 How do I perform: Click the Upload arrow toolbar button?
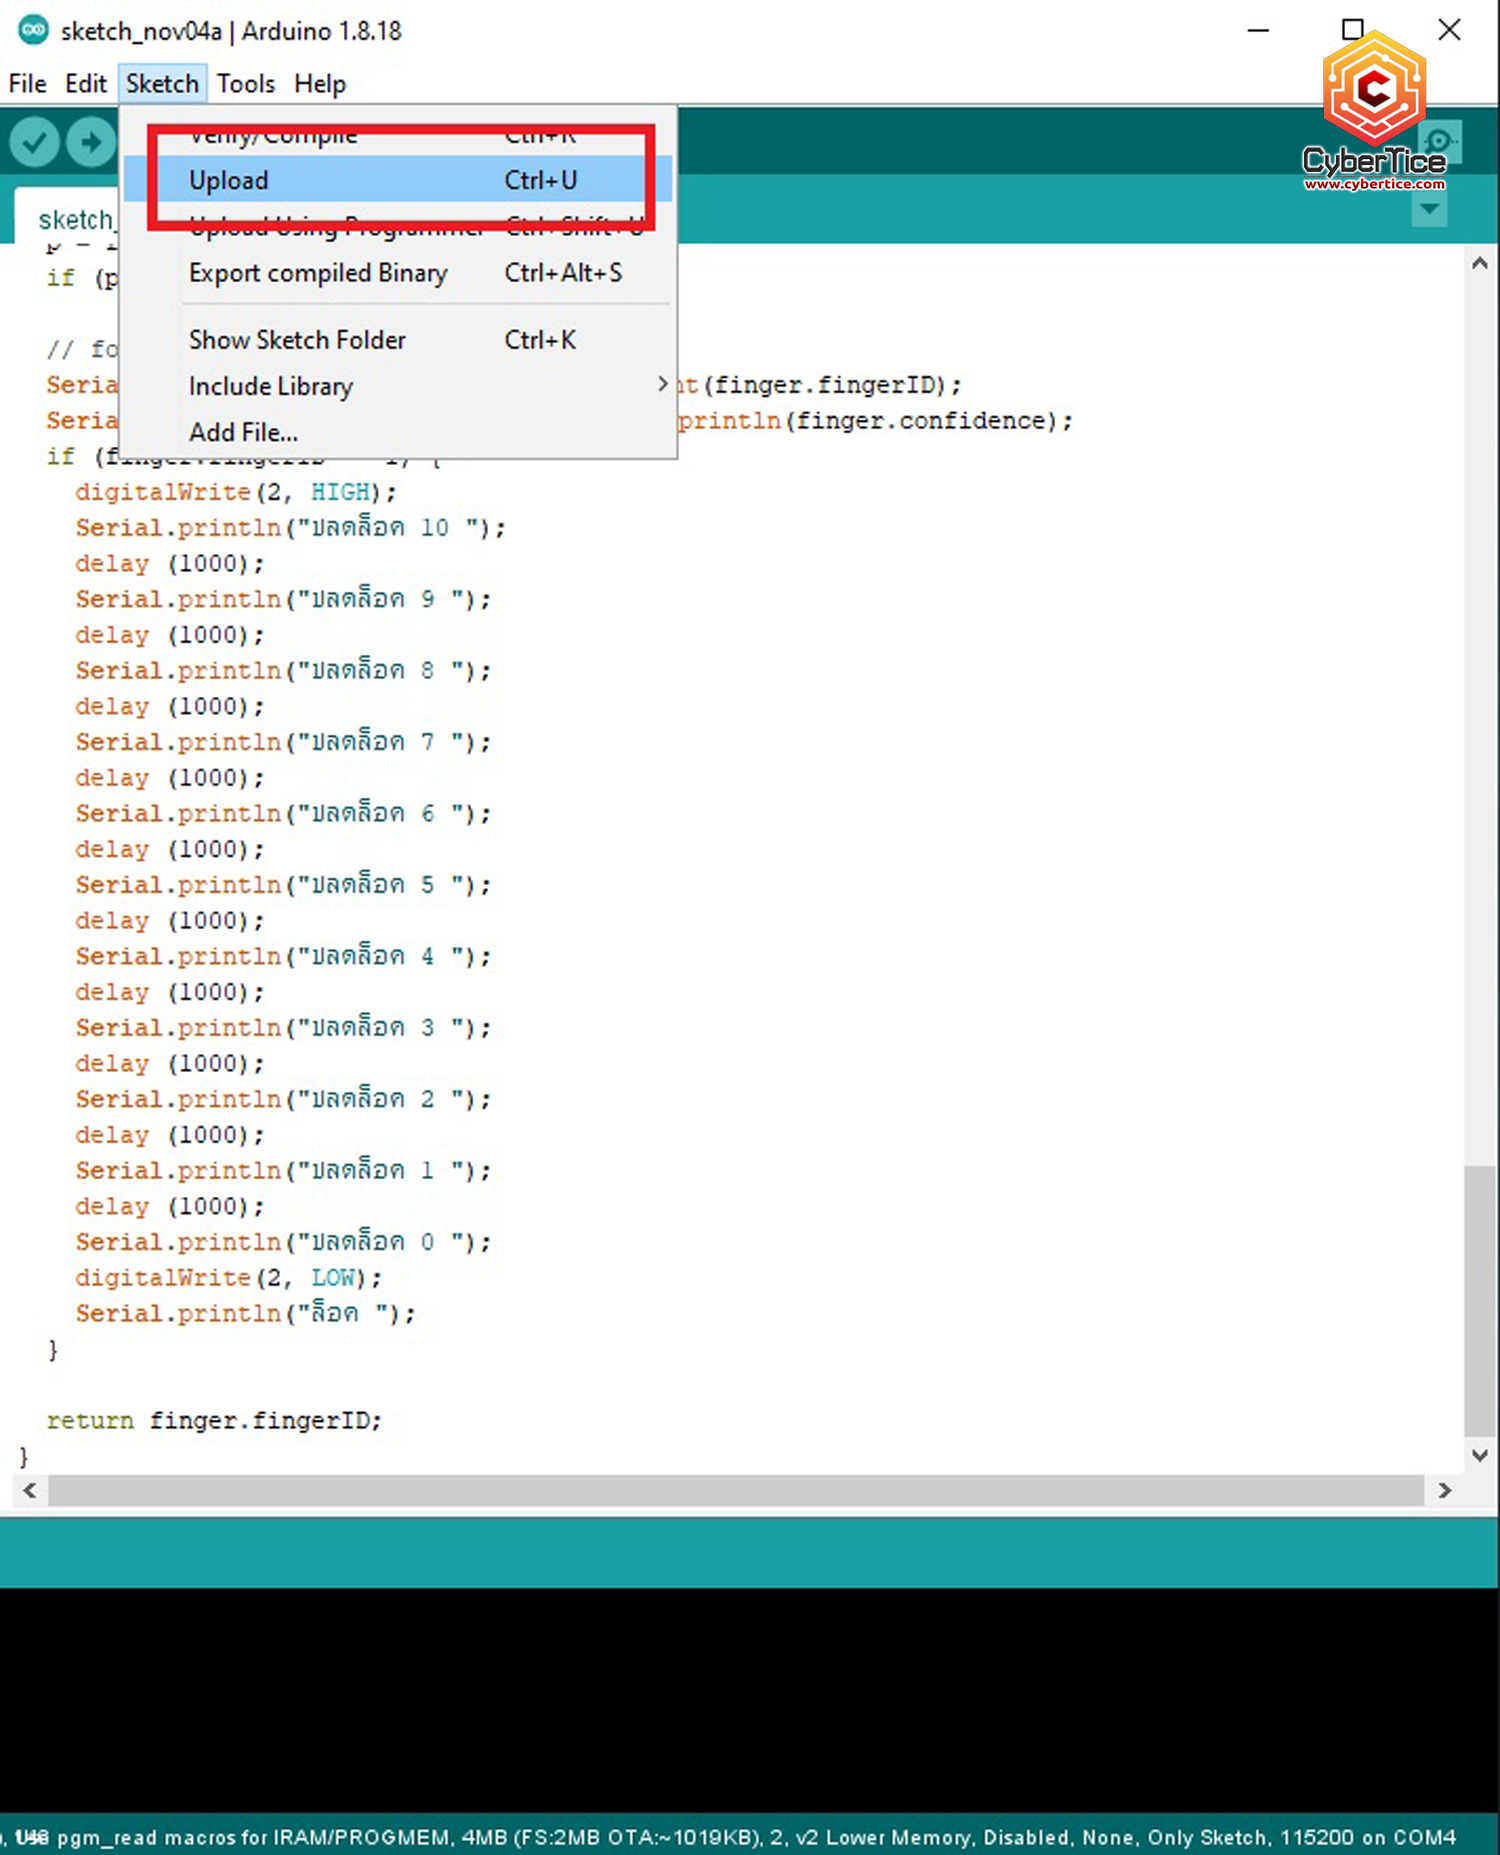point(91,142)
